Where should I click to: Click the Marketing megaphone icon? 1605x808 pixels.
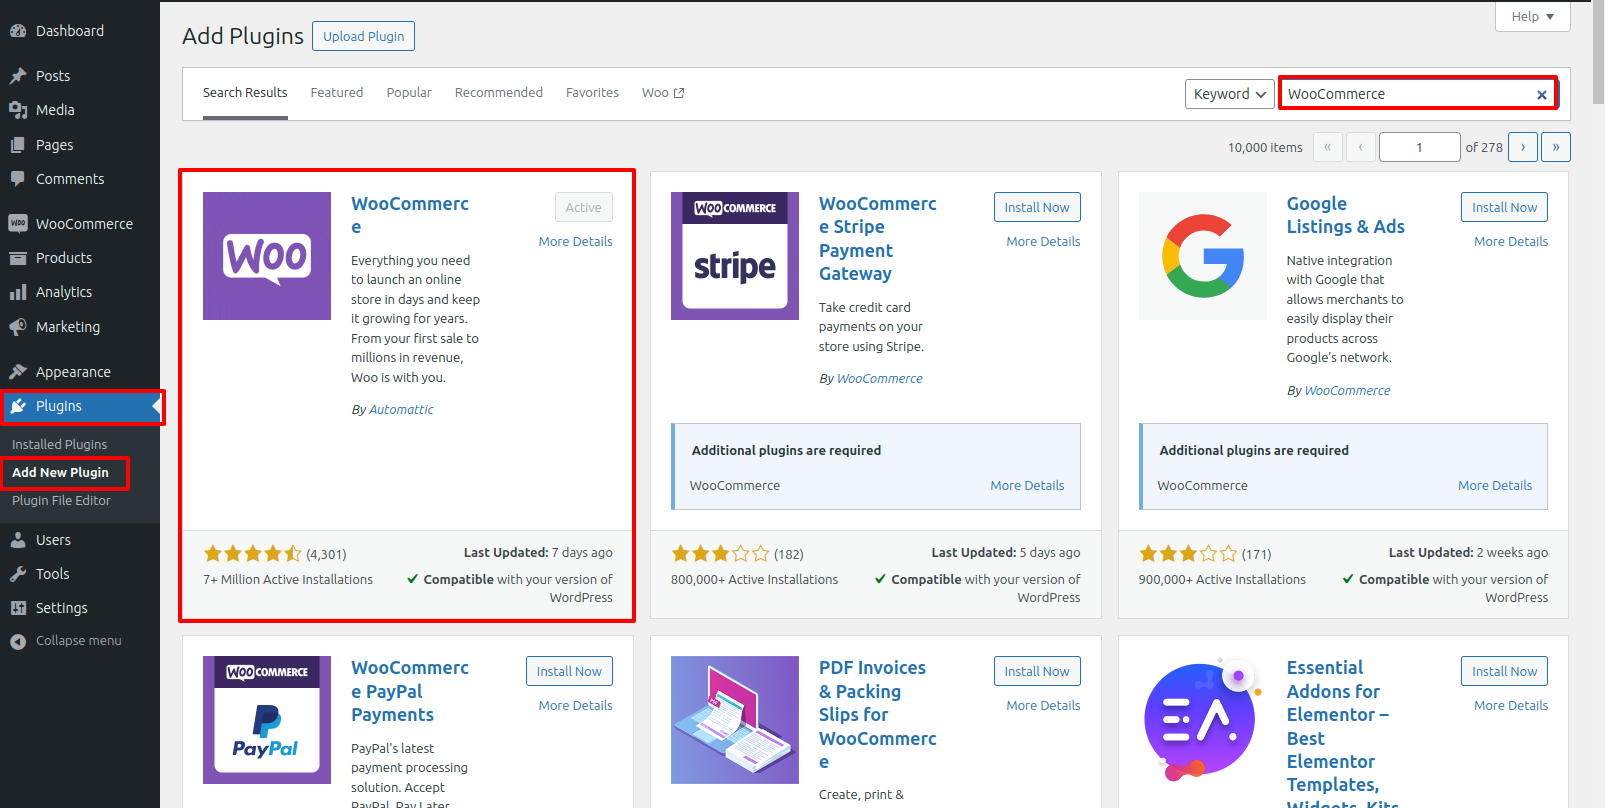pyautogui.click(x=18, y=327)
